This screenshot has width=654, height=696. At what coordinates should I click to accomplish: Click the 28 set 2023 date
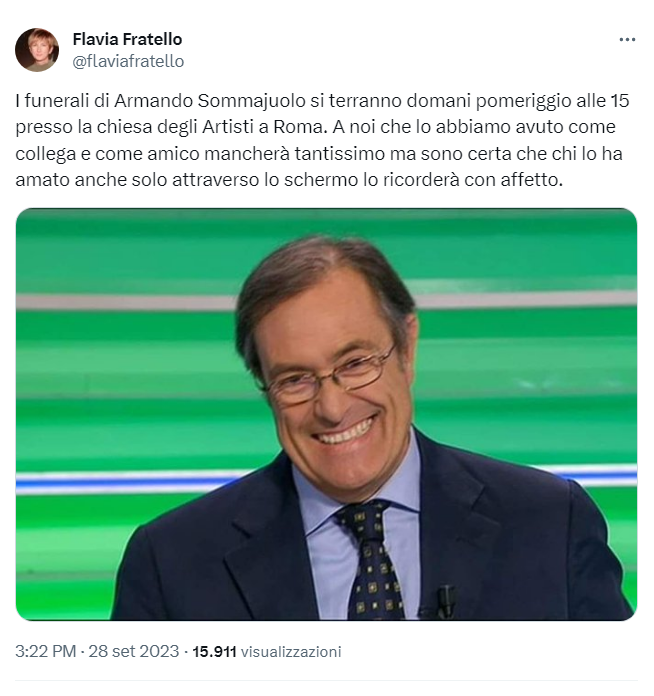pyautogui.click(x=134, y=651)
